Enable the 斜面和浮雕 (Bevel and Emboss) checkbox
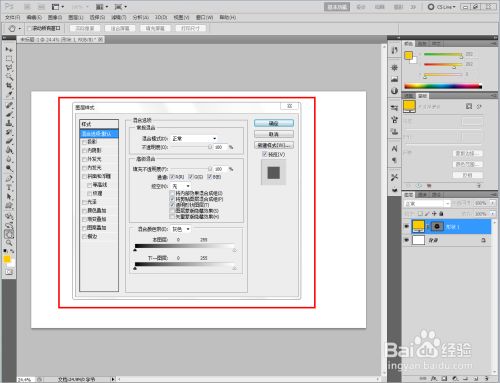Screen dimensions: 500x383 click(x=84, y=176)
